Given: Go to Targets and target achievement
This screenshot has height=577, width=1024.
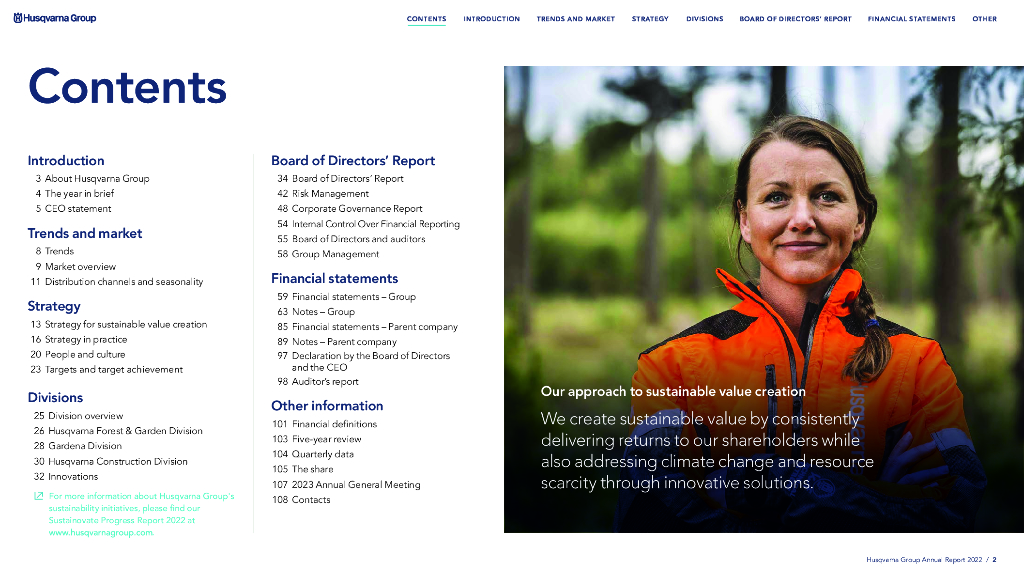Looking at the screenshot, I should (x=106, y=369).
